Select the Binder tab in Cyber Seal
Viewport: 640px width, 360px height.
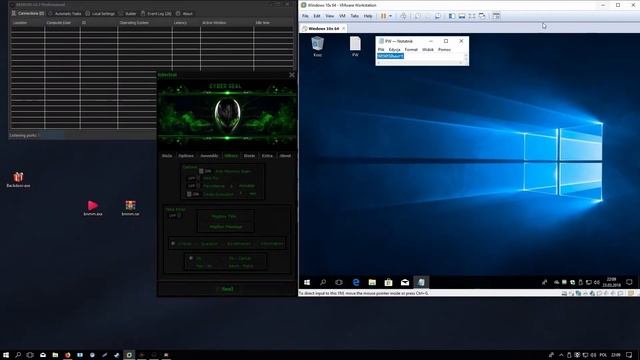coord(249,156)
